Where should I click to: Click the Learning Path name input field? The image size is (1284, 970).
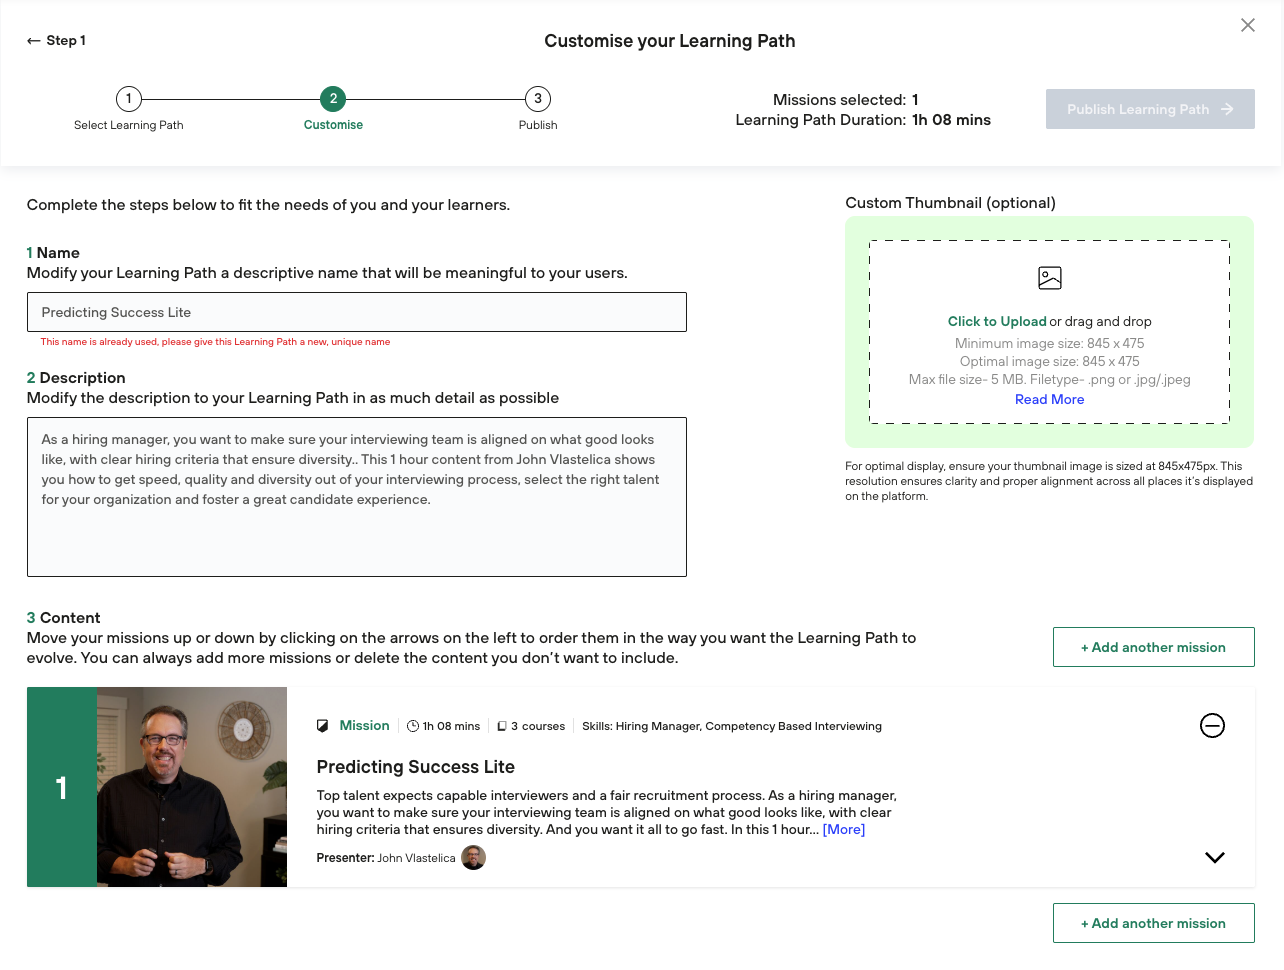tap(357, 312)
